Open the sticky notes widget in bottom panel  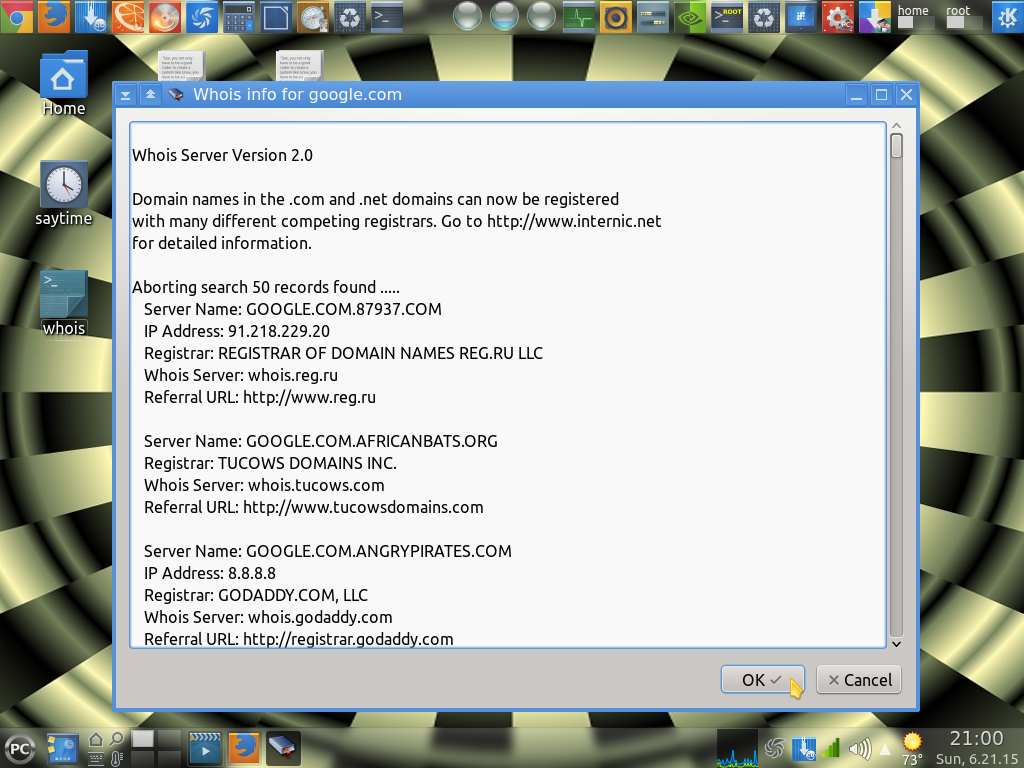(x=62, y=748)
